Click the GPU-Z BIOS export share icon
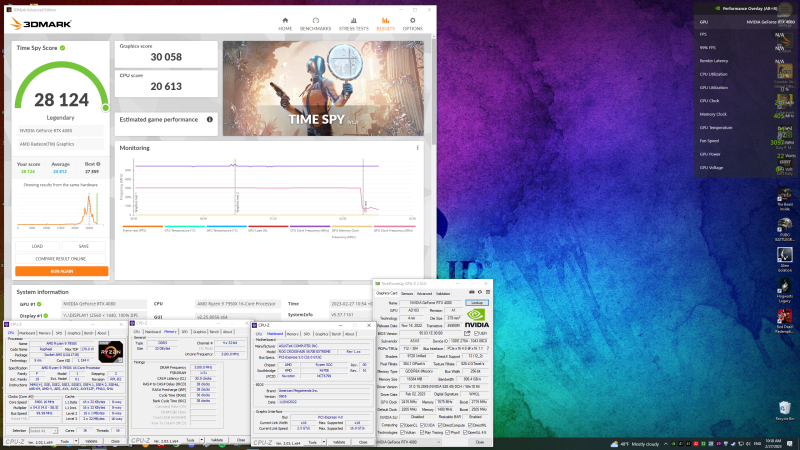 pos(467,333)
